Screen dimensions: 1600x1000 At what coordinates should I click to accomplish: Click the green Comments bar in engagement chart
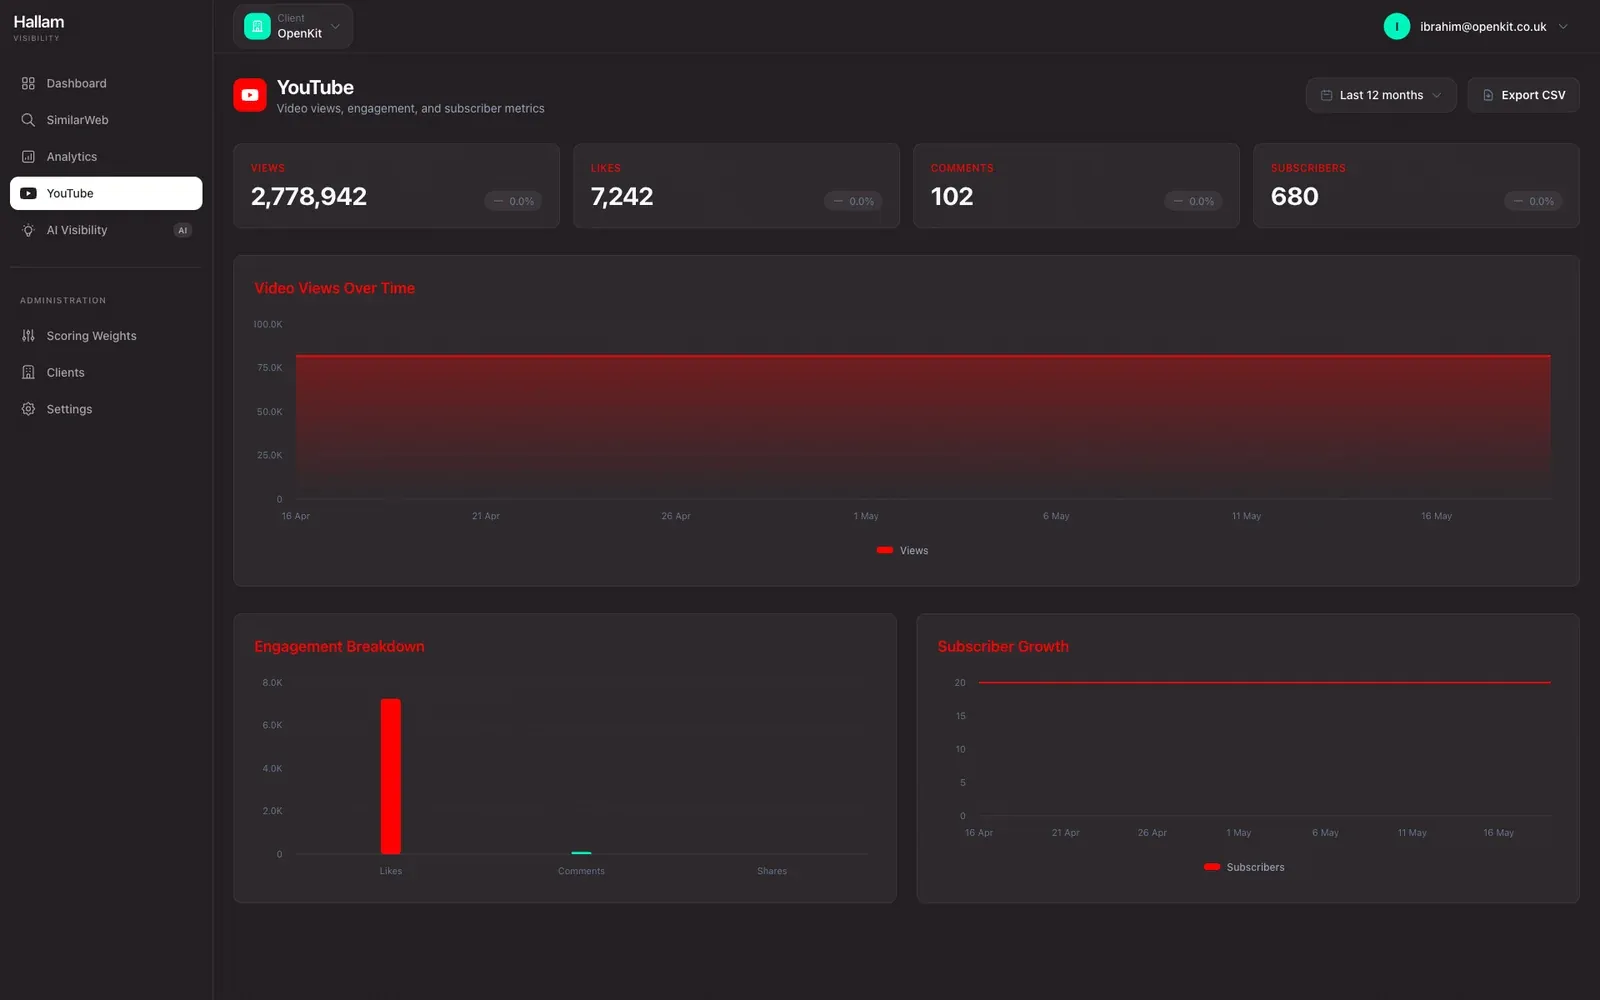pyautogui.click(x=581, y=853)
